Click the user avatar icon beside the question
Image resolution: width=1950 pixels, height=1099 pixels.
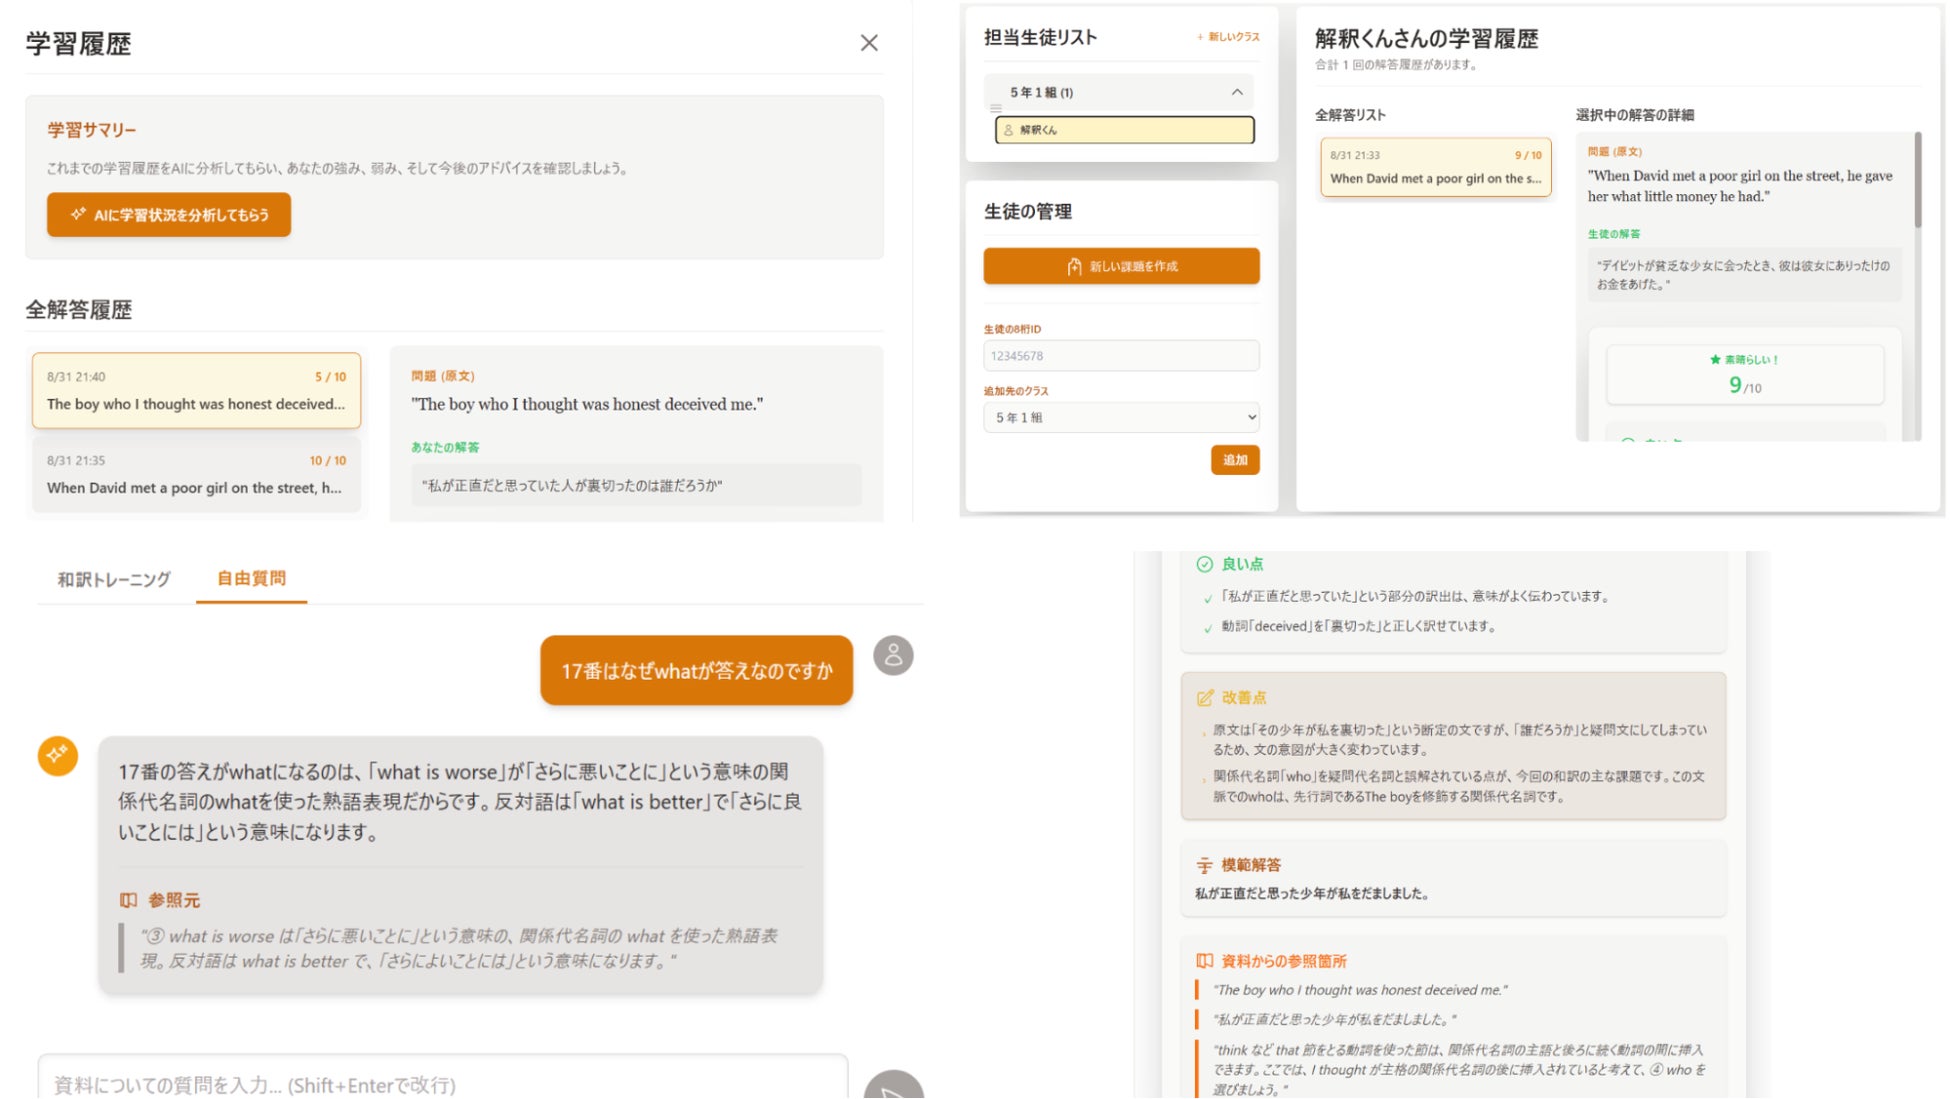point(893,656)
